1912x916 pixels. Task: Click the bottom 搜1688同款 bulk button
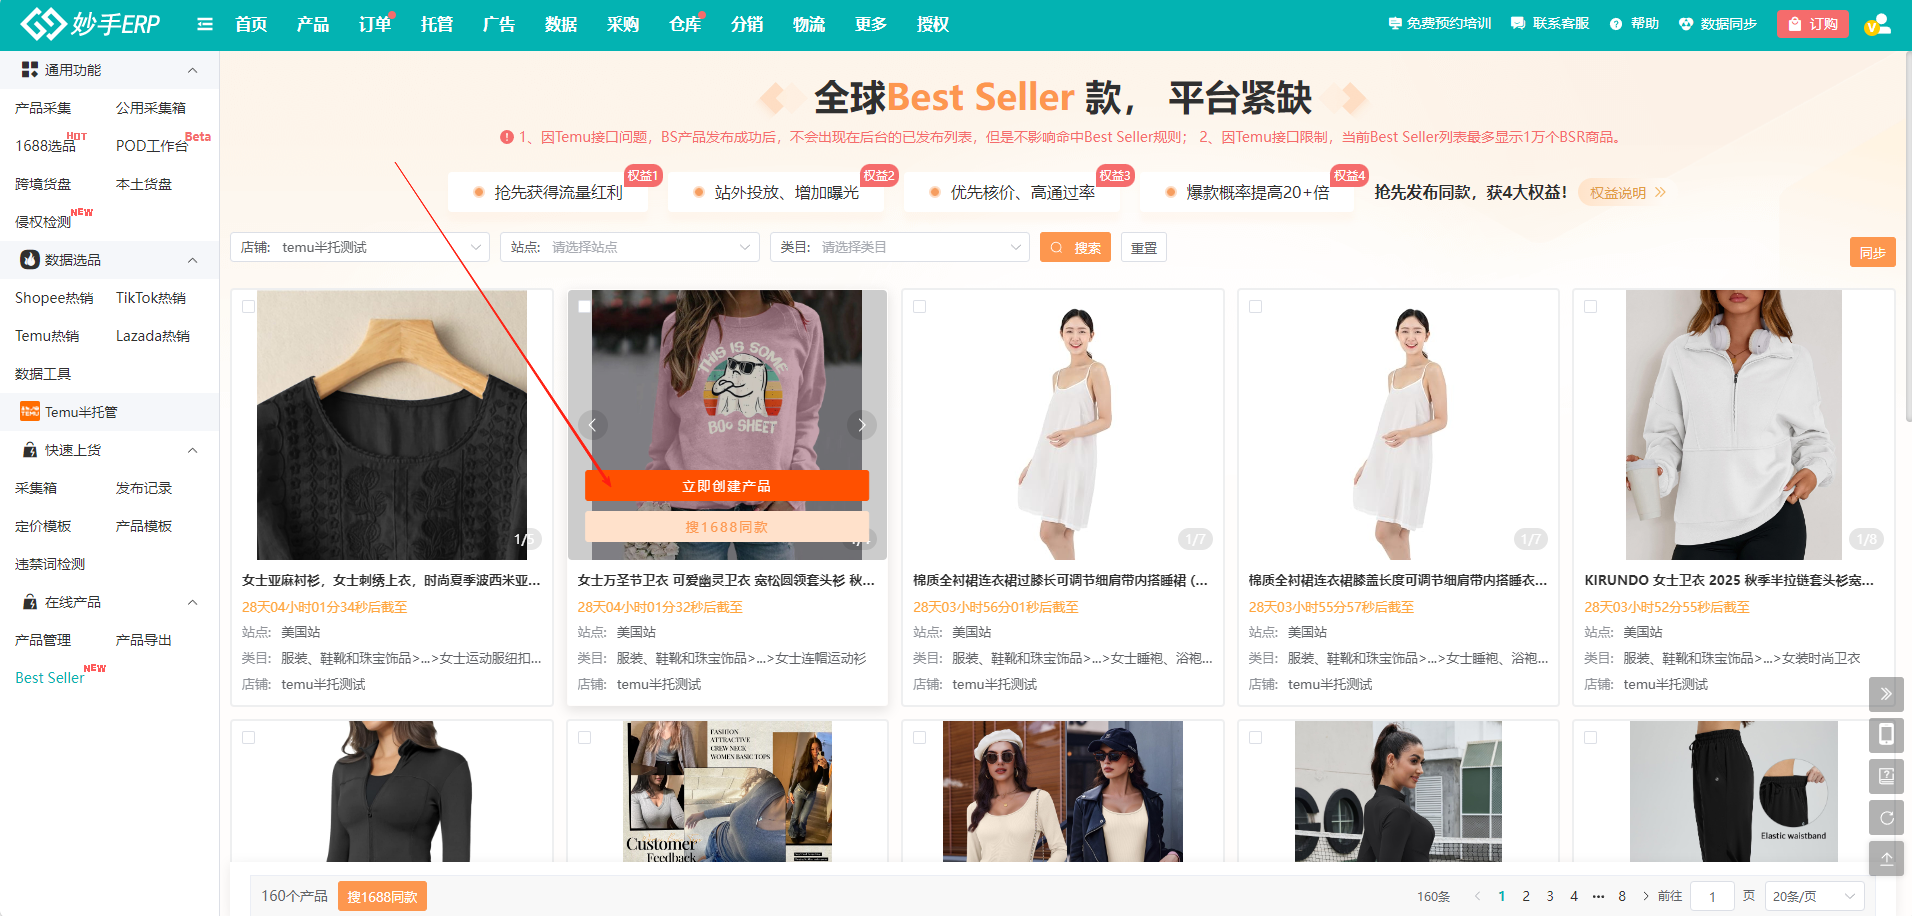click(x=382, y=896)
